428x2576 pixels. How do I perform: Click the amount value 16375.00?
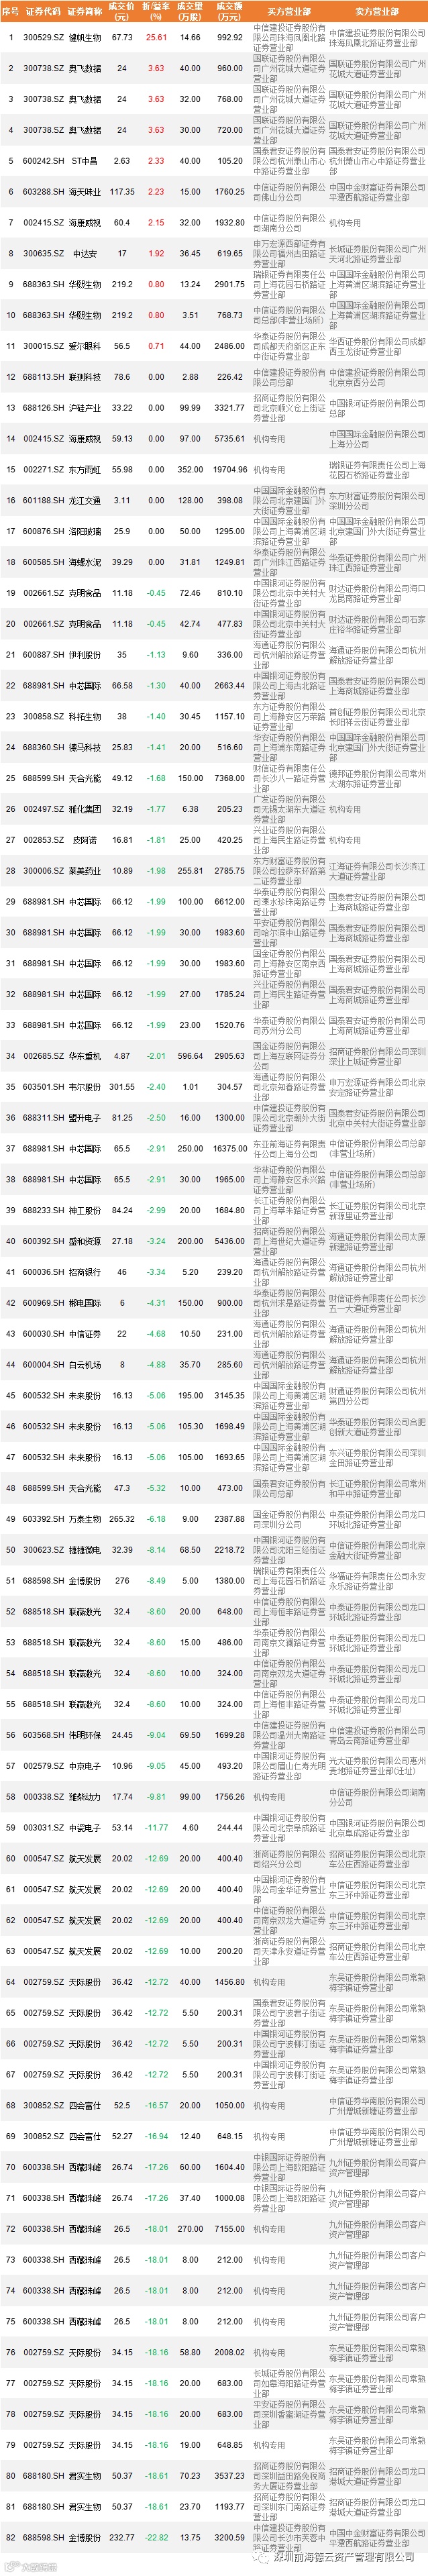(230, 1150)
